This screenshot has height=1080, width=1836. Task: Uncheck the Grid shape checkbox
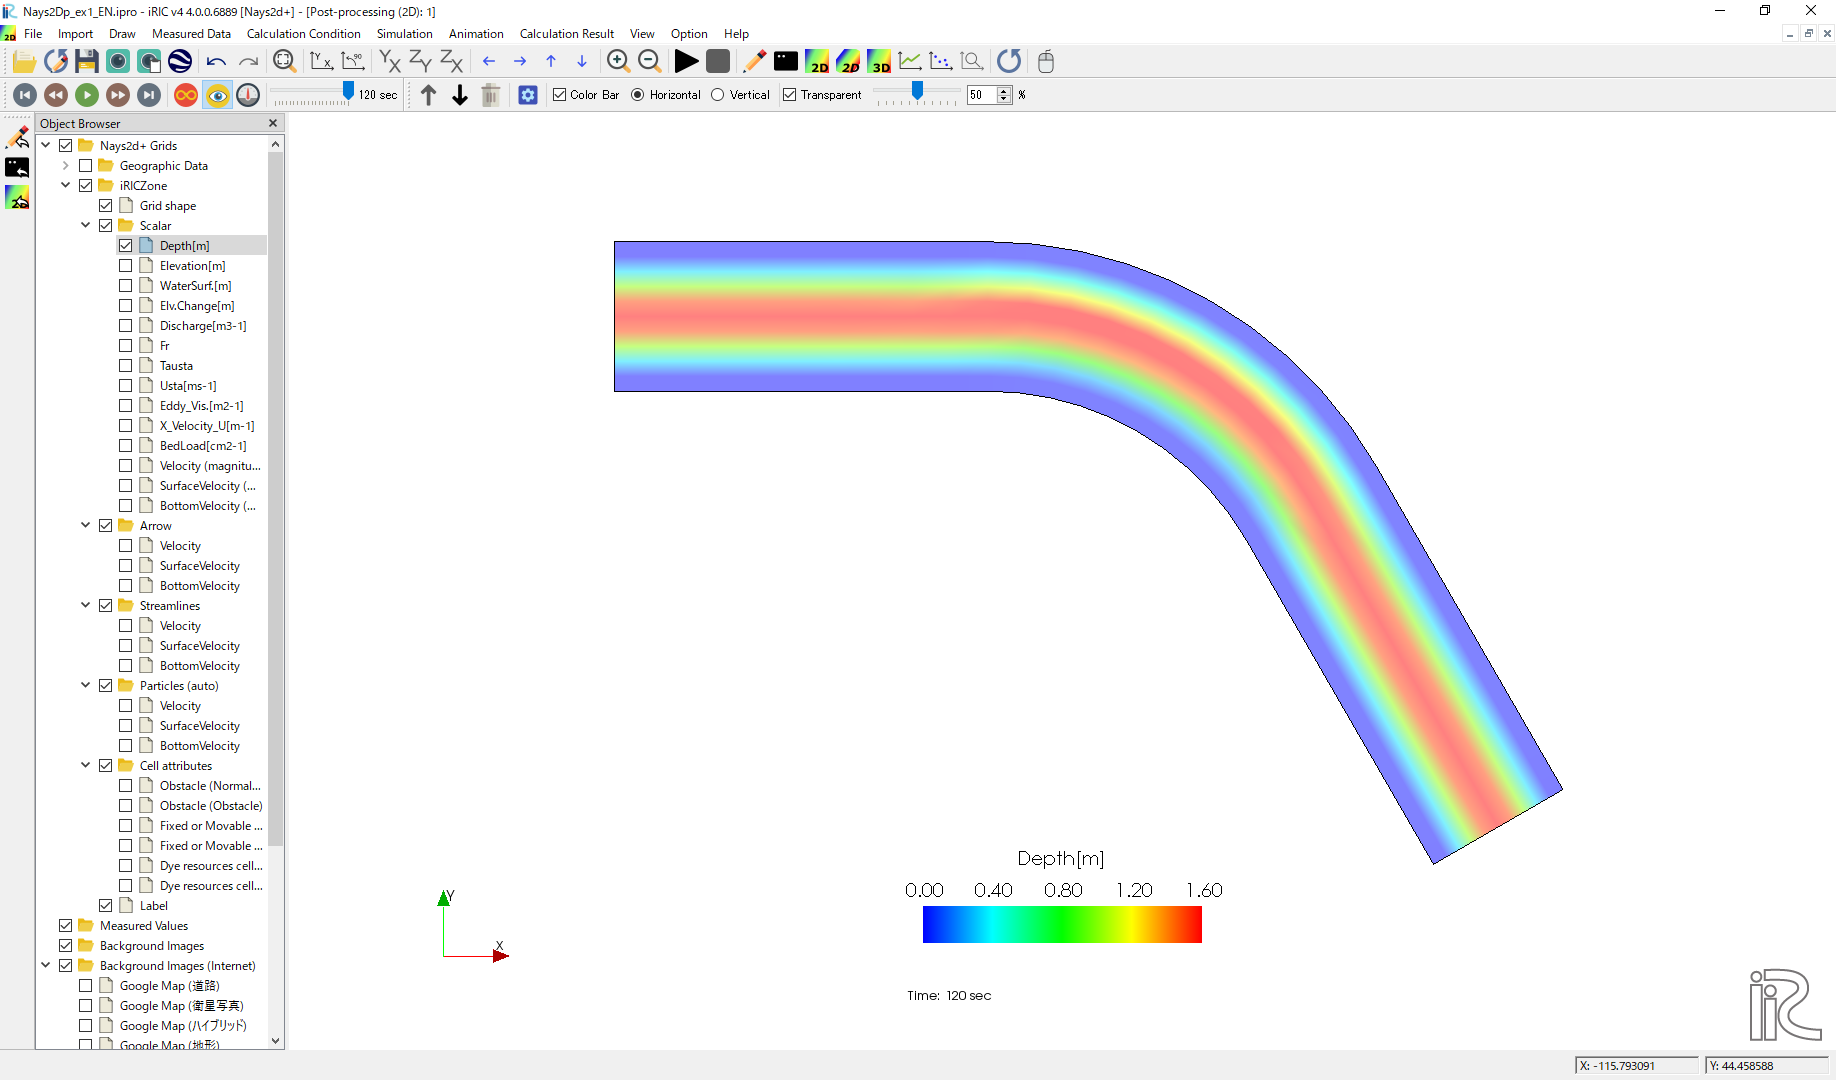pos(106,206)
